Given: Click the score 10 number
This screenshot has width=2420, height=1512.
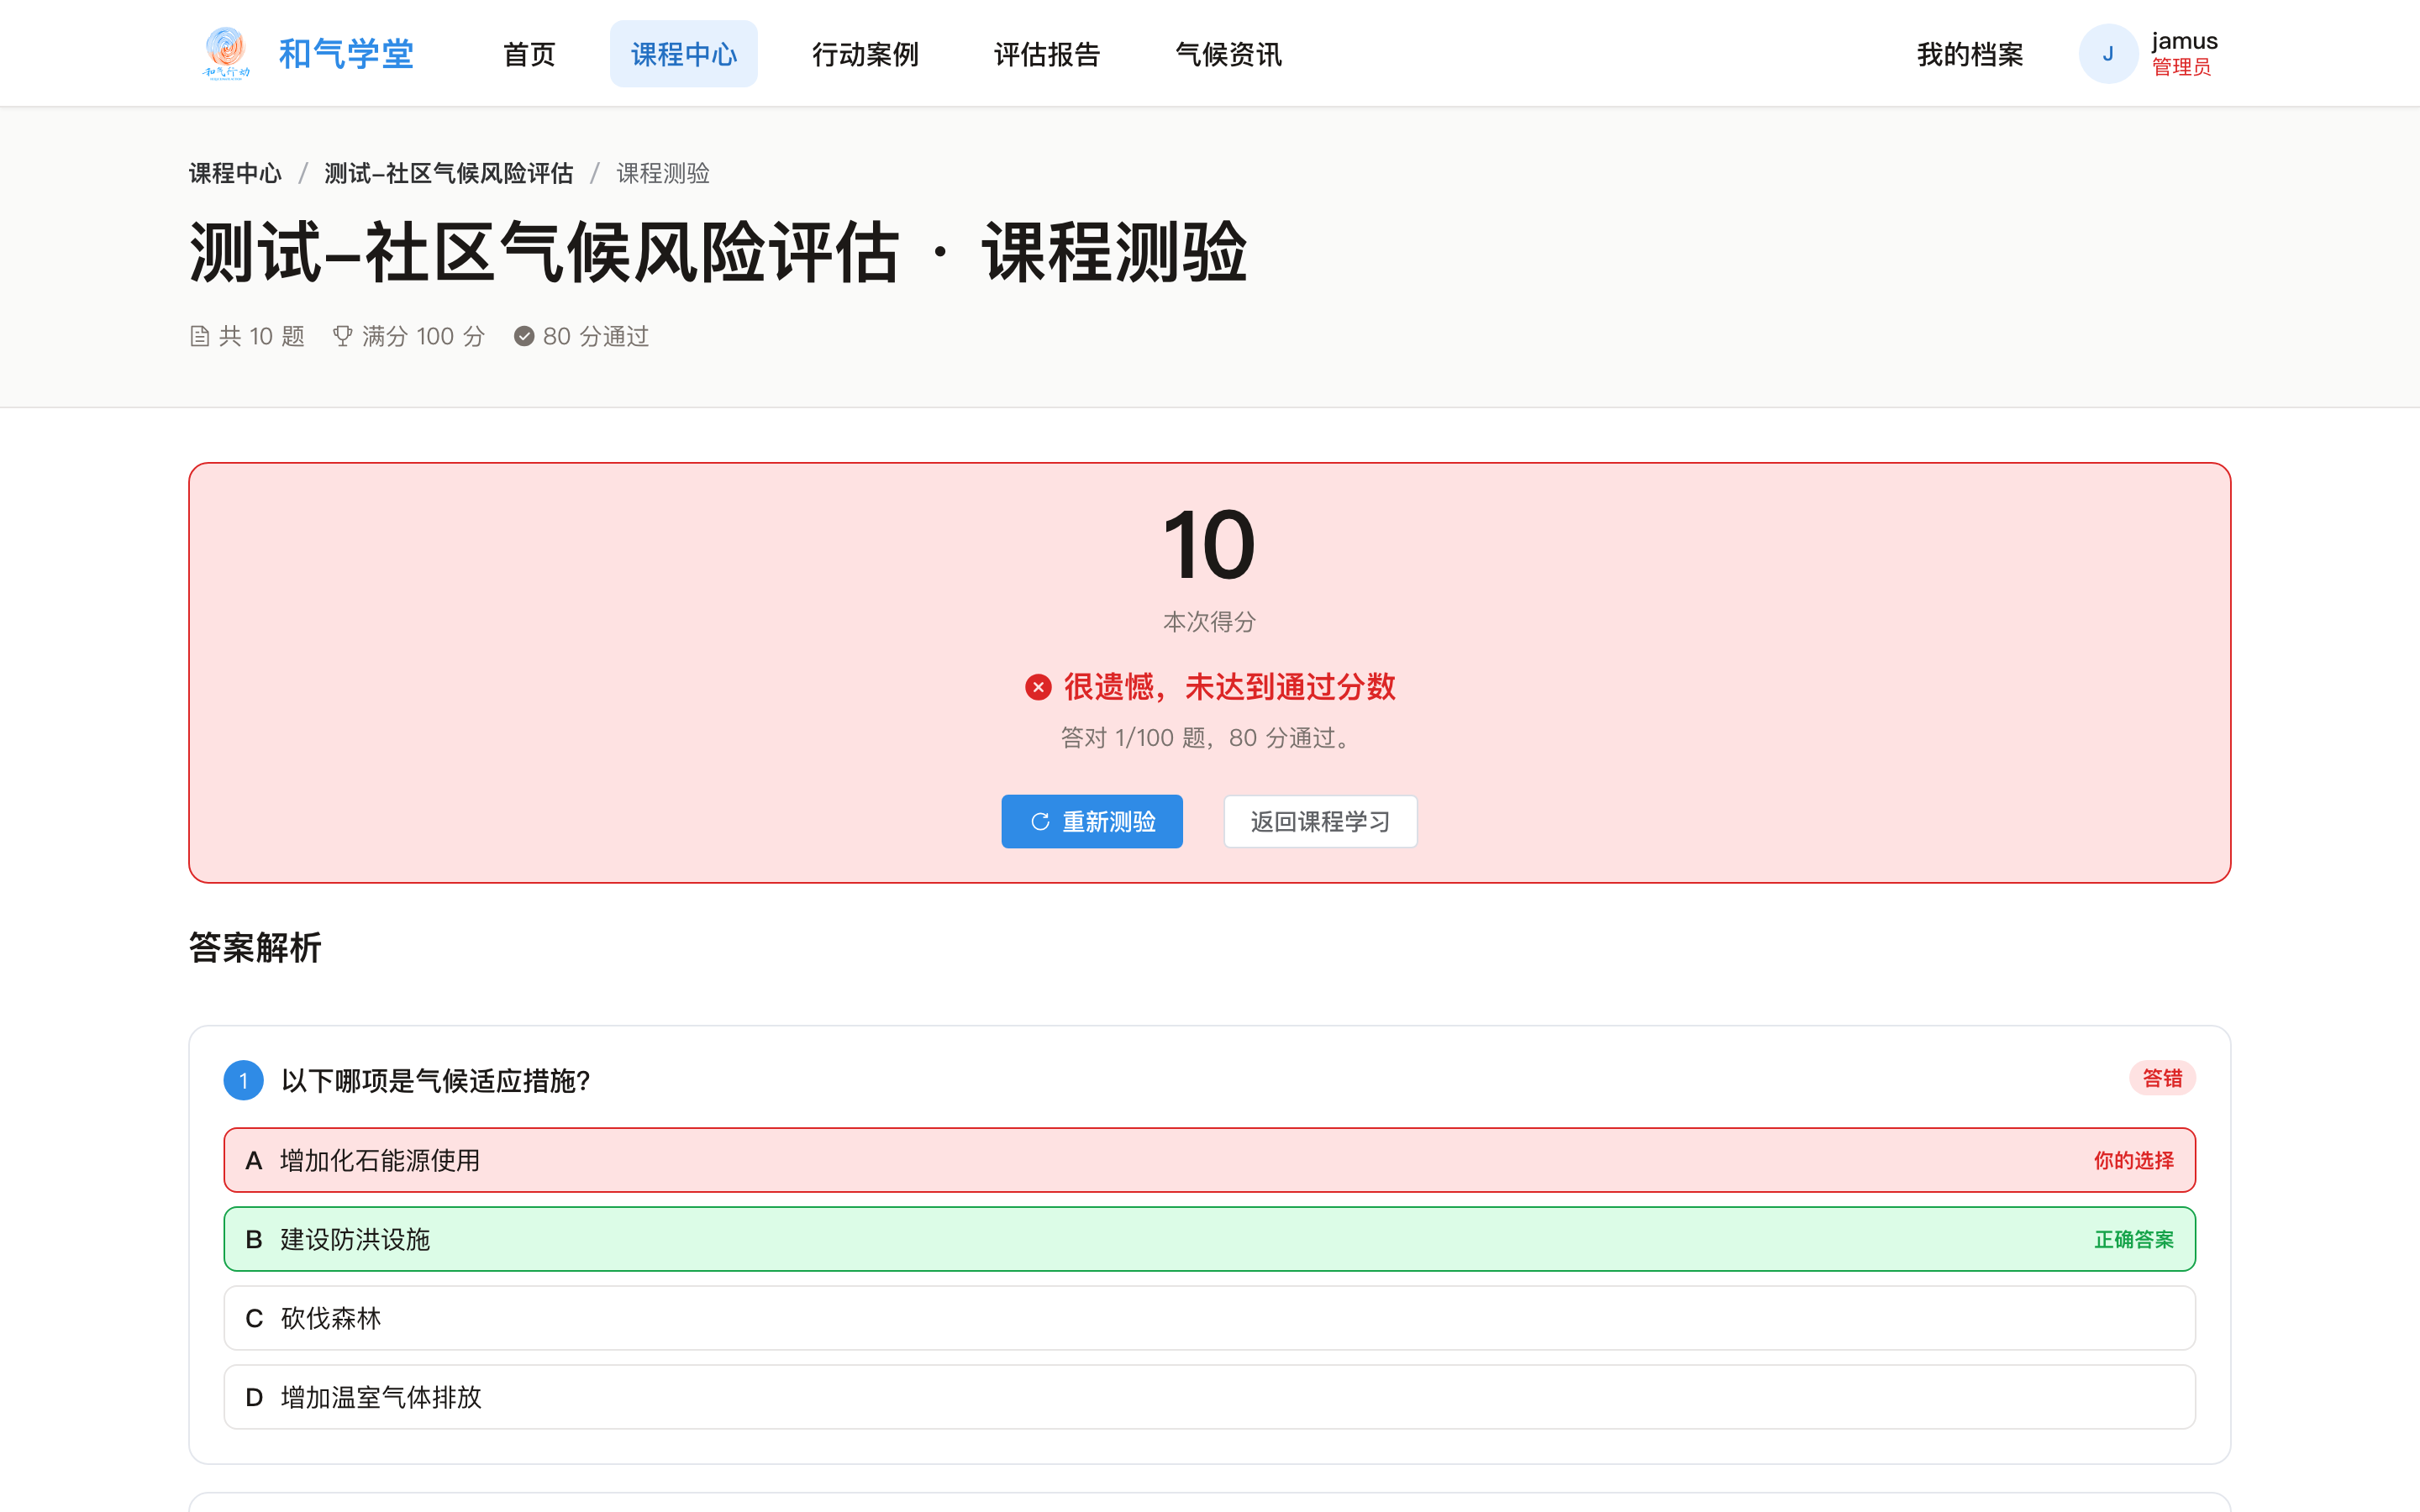Looking at the screenshot, I should pos(1209,545).
